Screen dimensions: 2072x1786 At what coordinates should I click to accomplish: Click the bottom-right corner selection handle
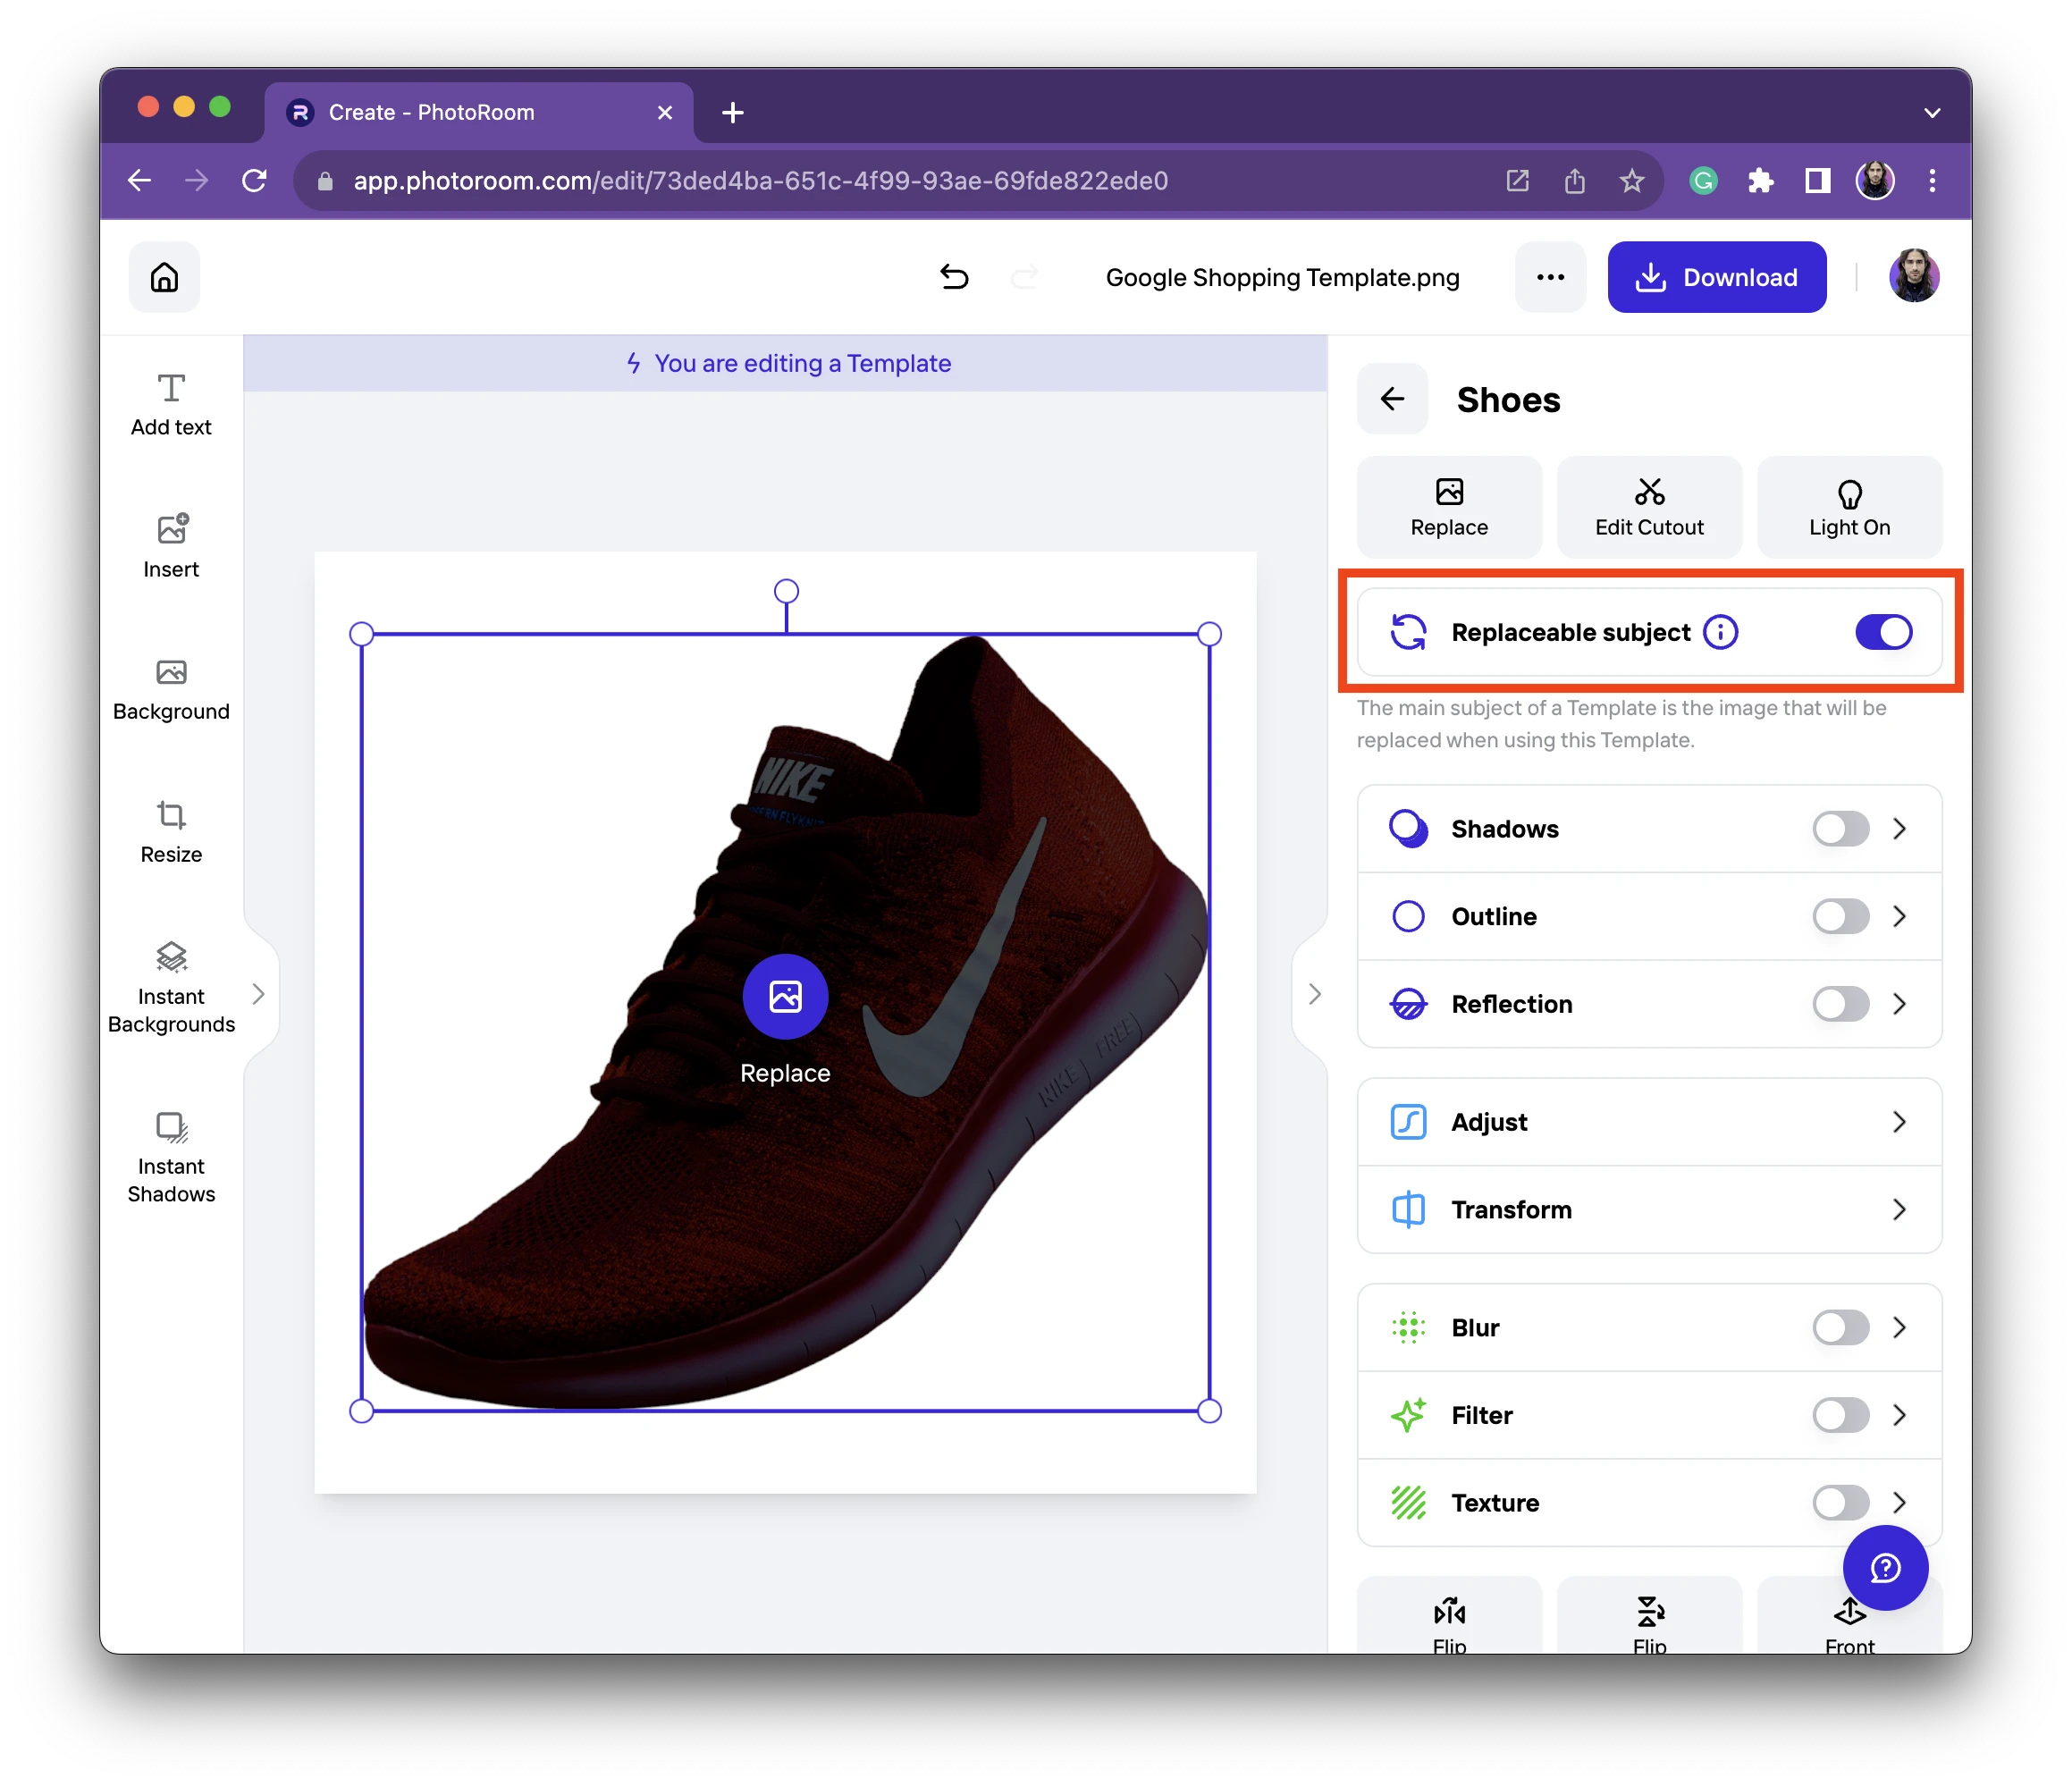pos(1209,1411)
